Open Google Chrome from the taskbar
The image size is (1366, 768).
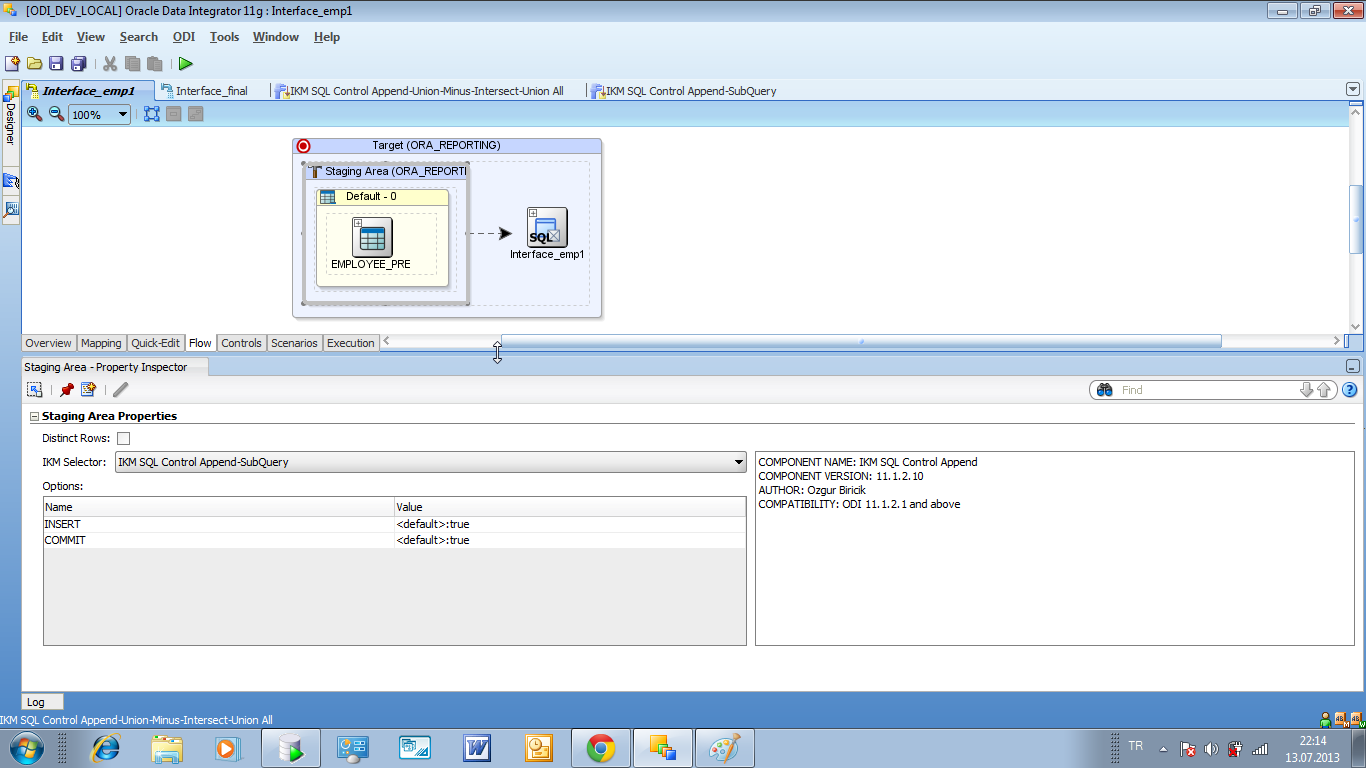pyautogui.click(x=601, y=748)
